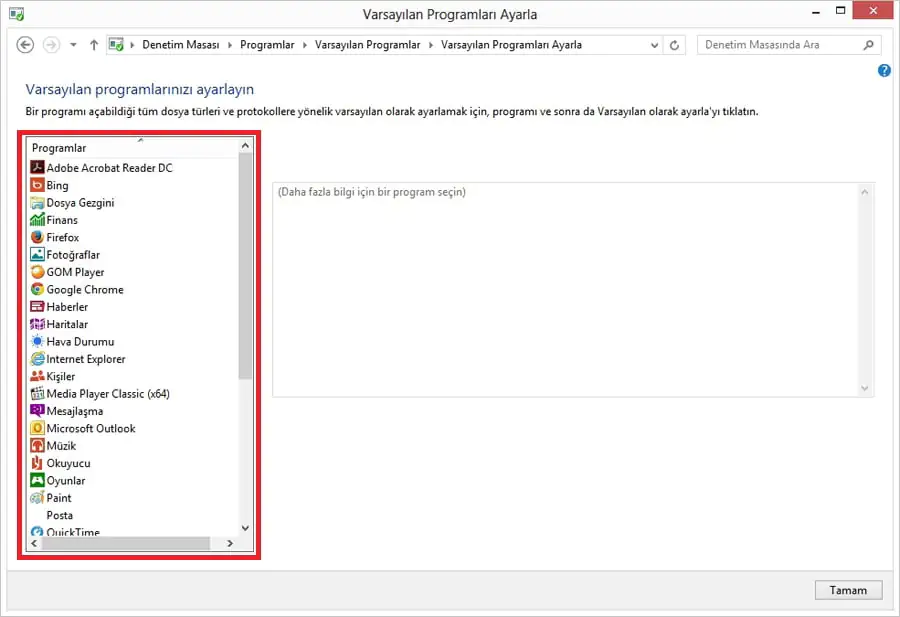Select the Adobe Acrobat Reader DC icon
Viewport: 900px width, 617px height.
pos(37,168)
